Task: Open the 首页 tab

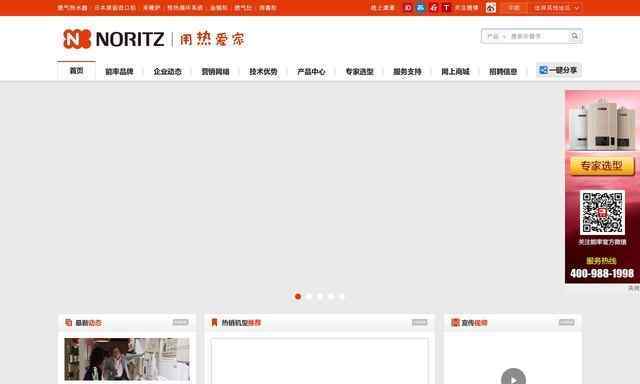Action: coord(76,71)
